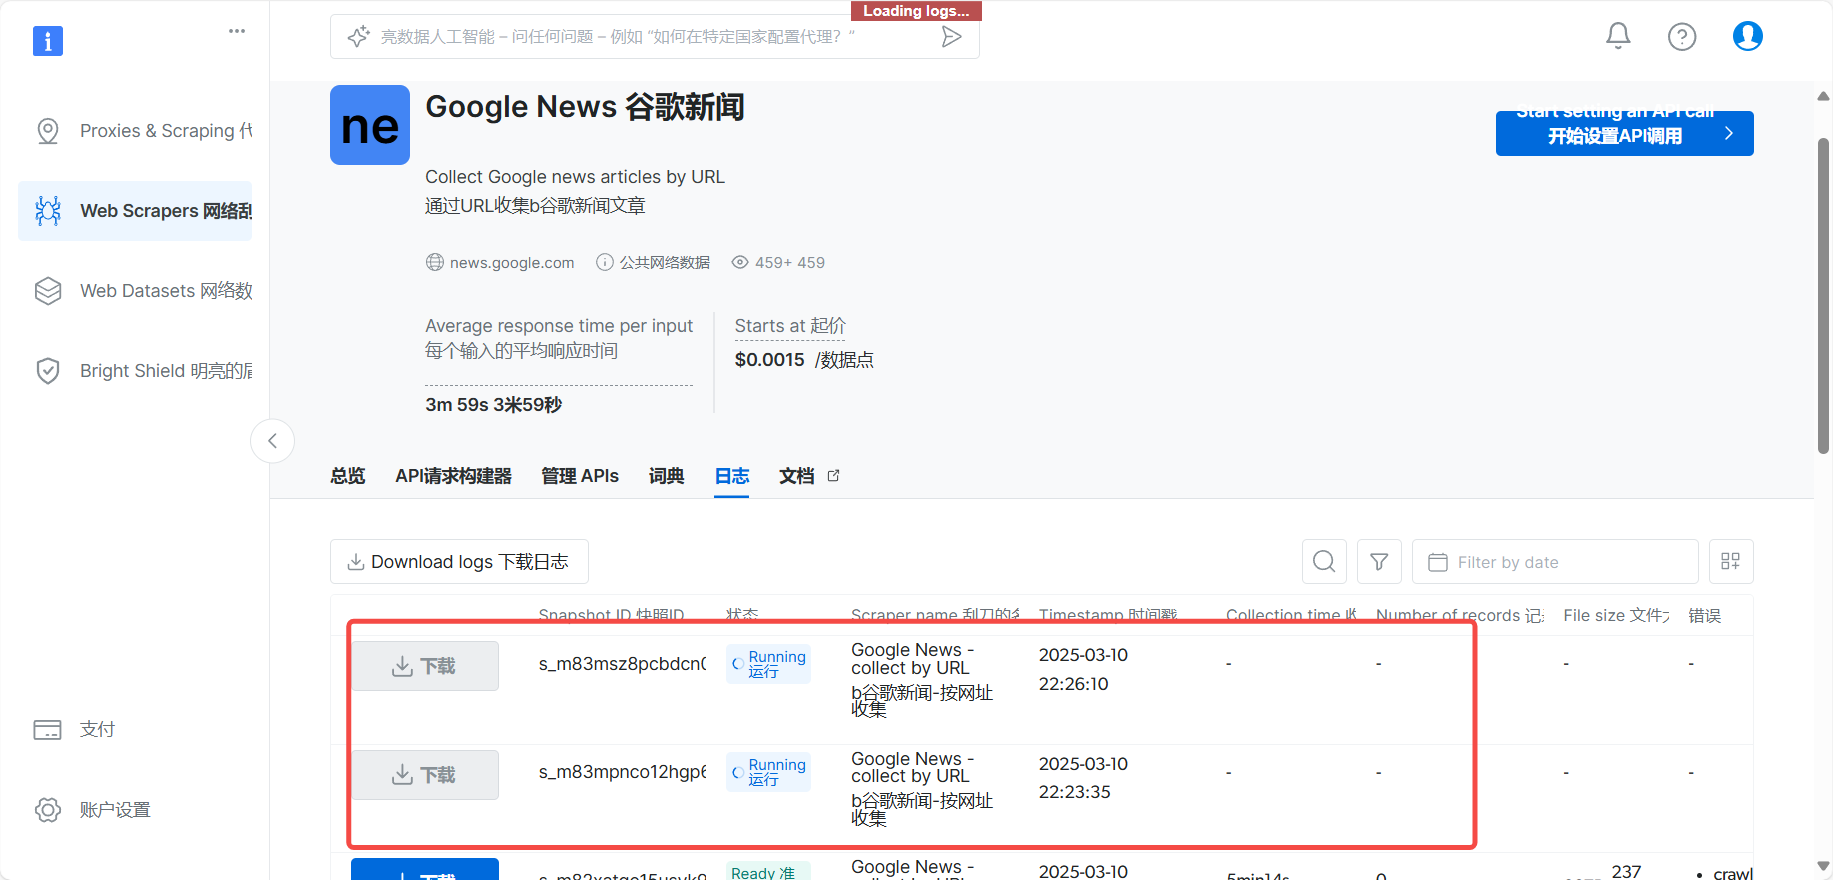
Task: Click the page scrollbar up arrow
Action: pos(1823,96)
